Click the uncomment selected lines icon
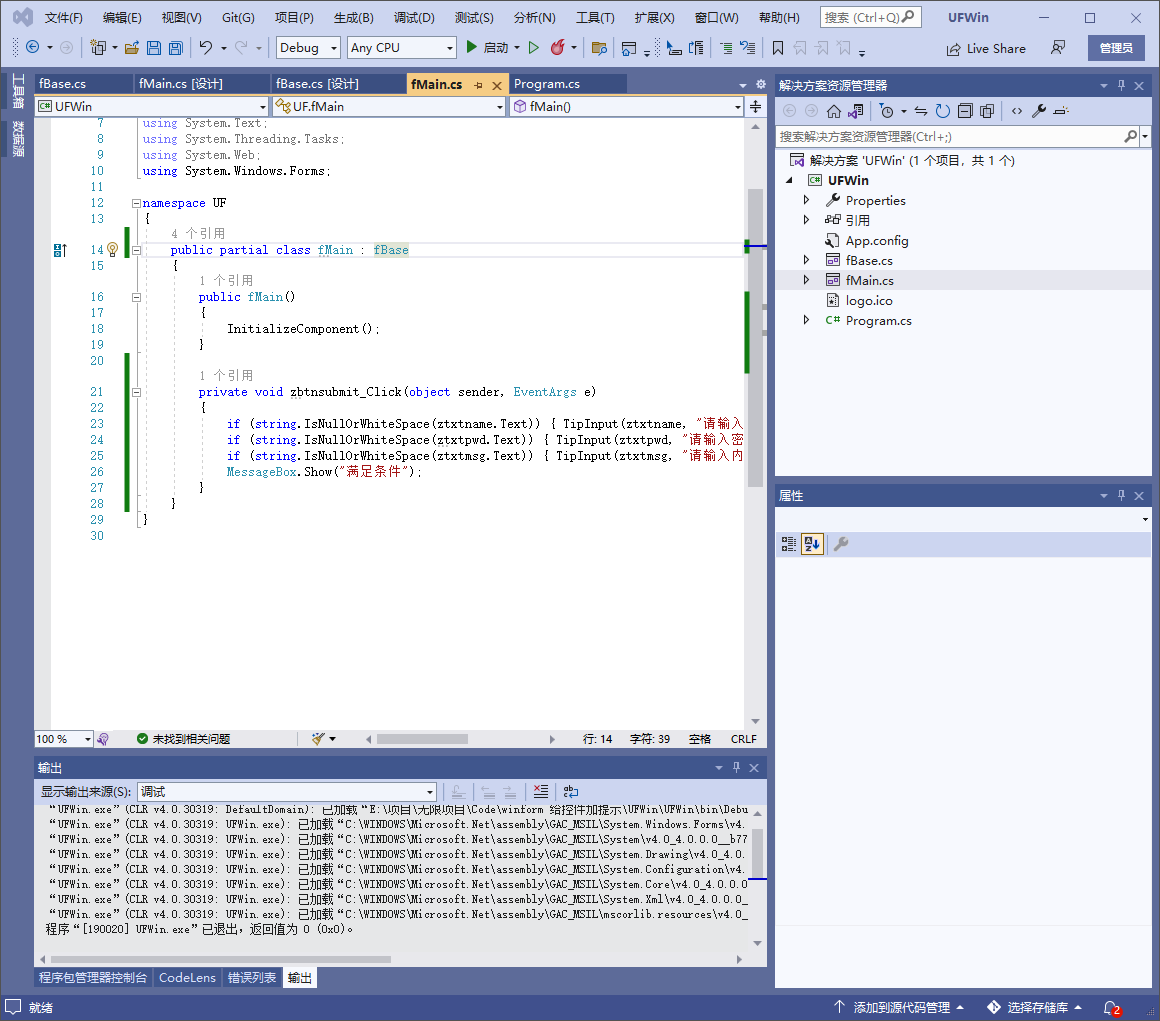Image resolution: width=1160 pixels, height=1021 pixels. pyautogui.click(x=748, y=48)
